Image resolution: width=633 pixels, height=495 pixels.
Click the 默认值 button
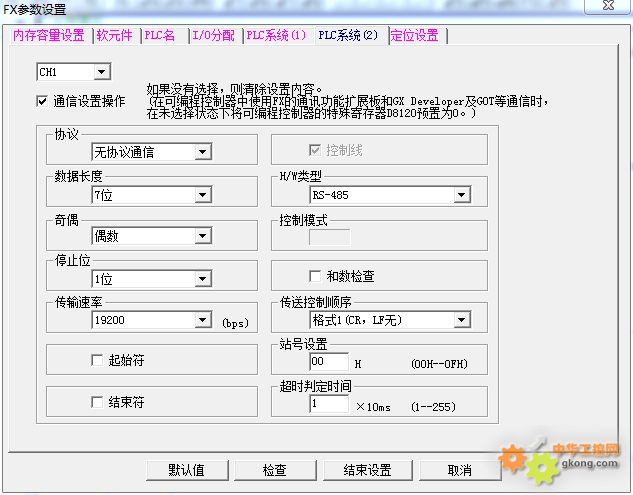point(187,470)
